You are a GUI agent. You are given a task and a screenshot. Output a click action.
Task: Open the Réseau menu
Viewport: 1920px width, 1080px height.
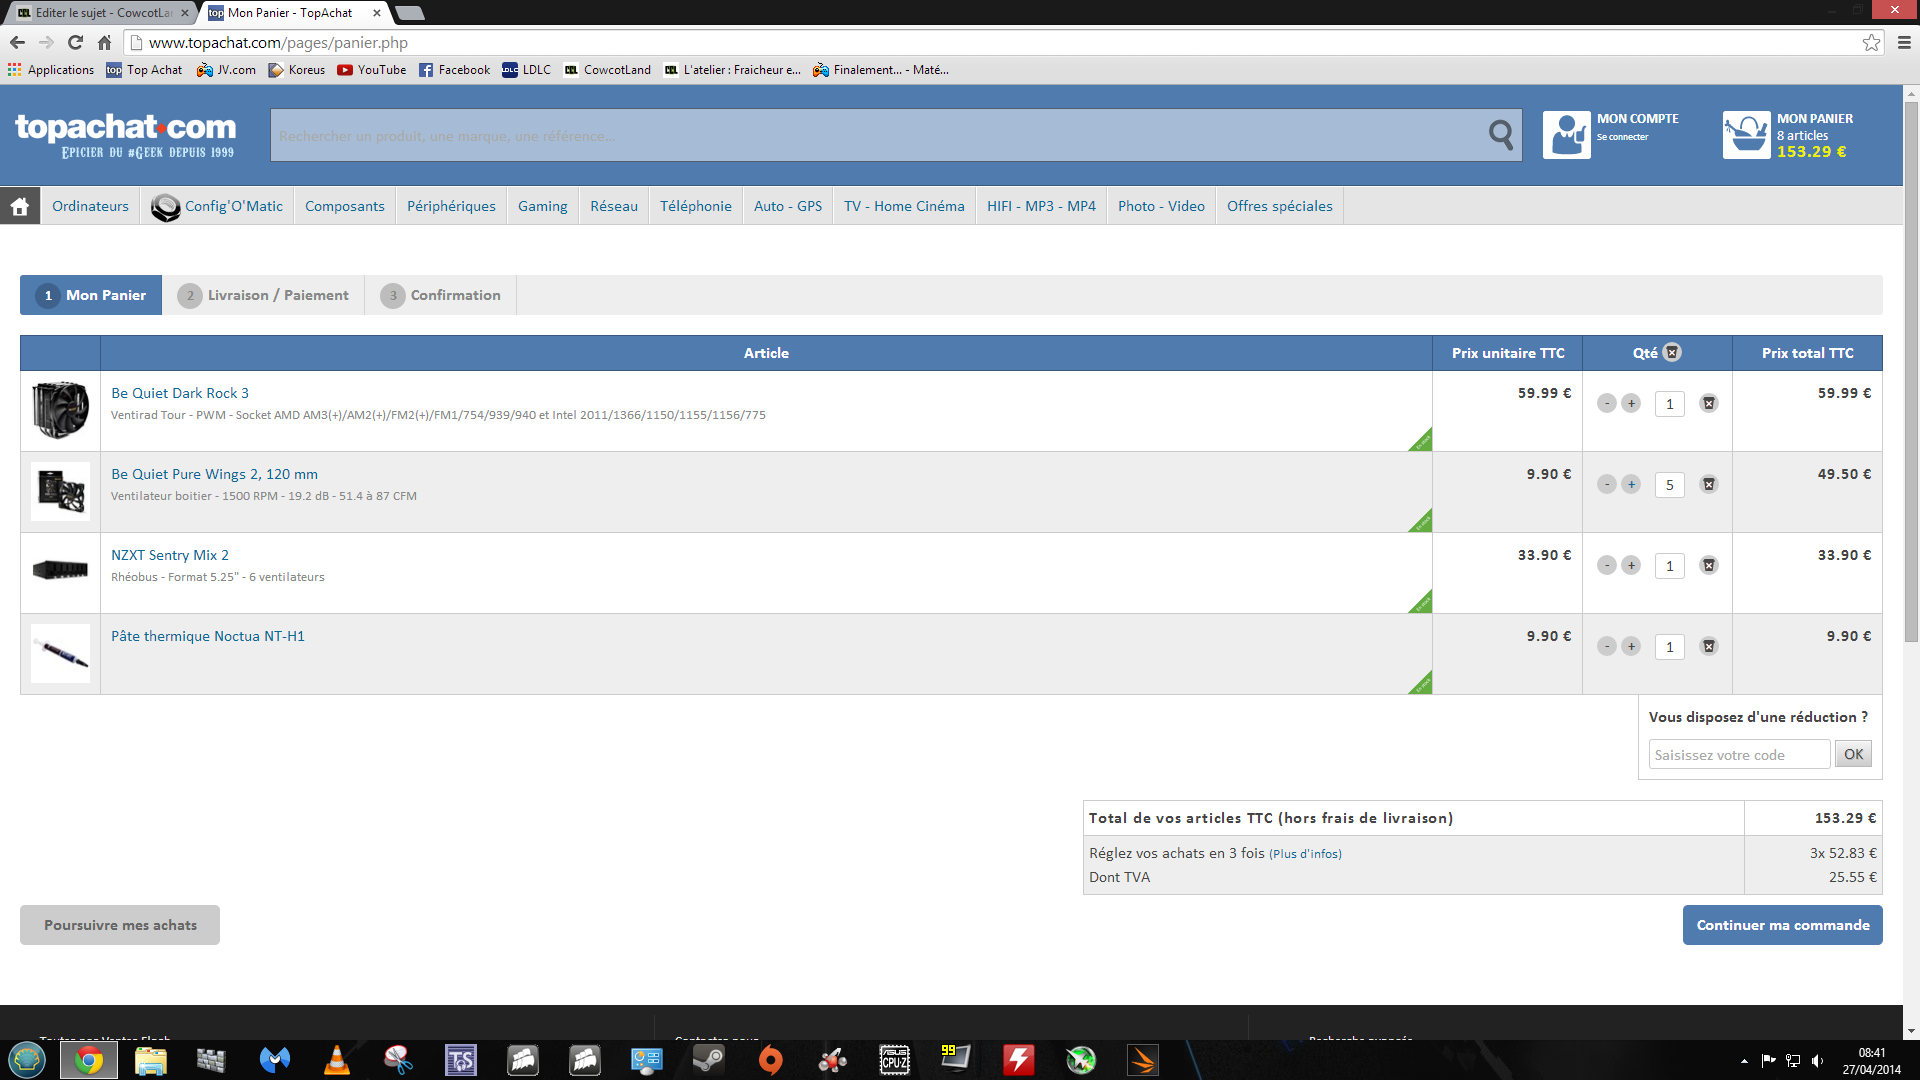[x=614, y=206]
